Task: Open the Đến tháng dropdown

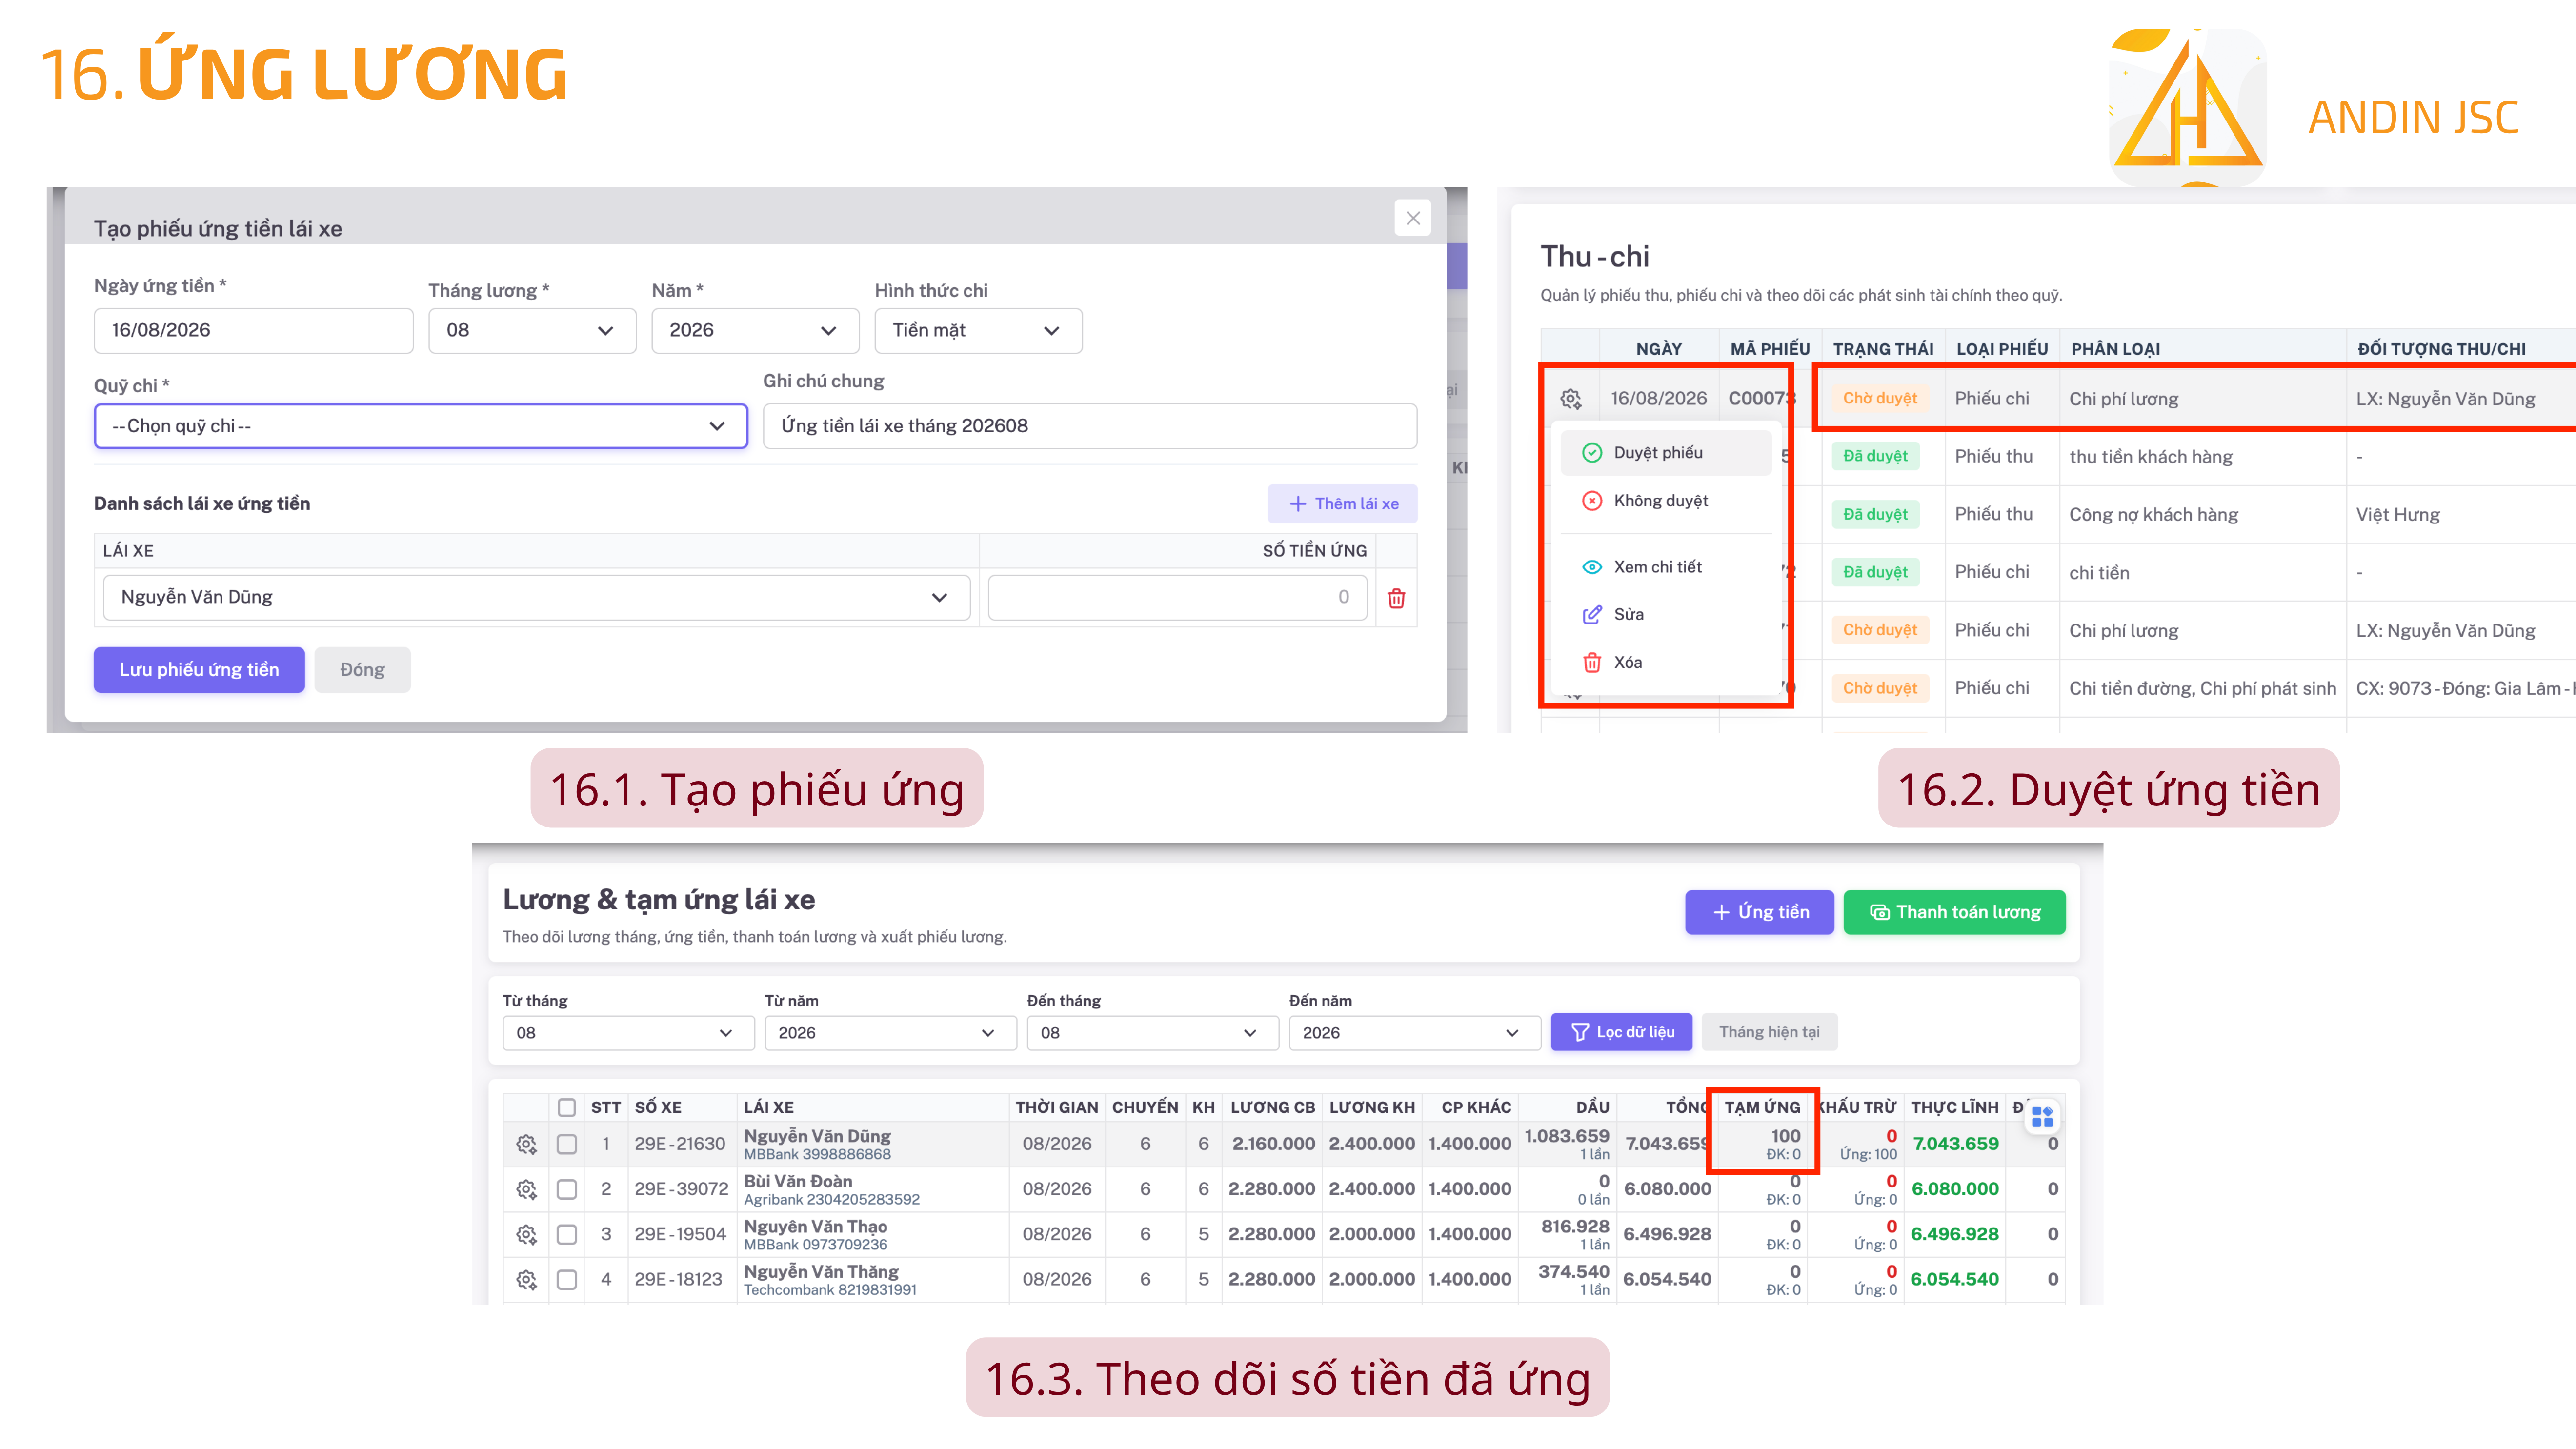Action: 1152,1033
